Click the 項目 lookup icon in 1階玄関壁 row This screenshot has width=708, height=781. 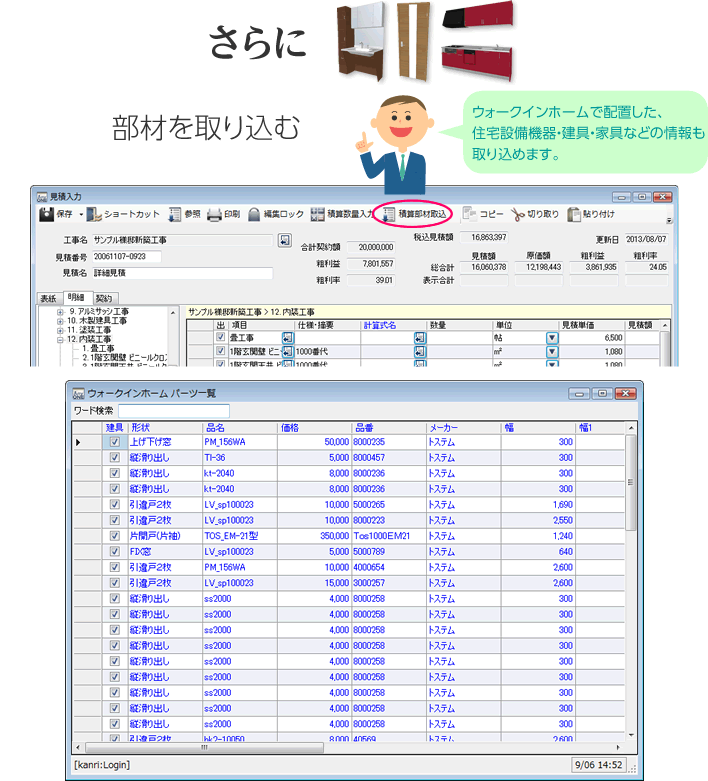(288, 351)
